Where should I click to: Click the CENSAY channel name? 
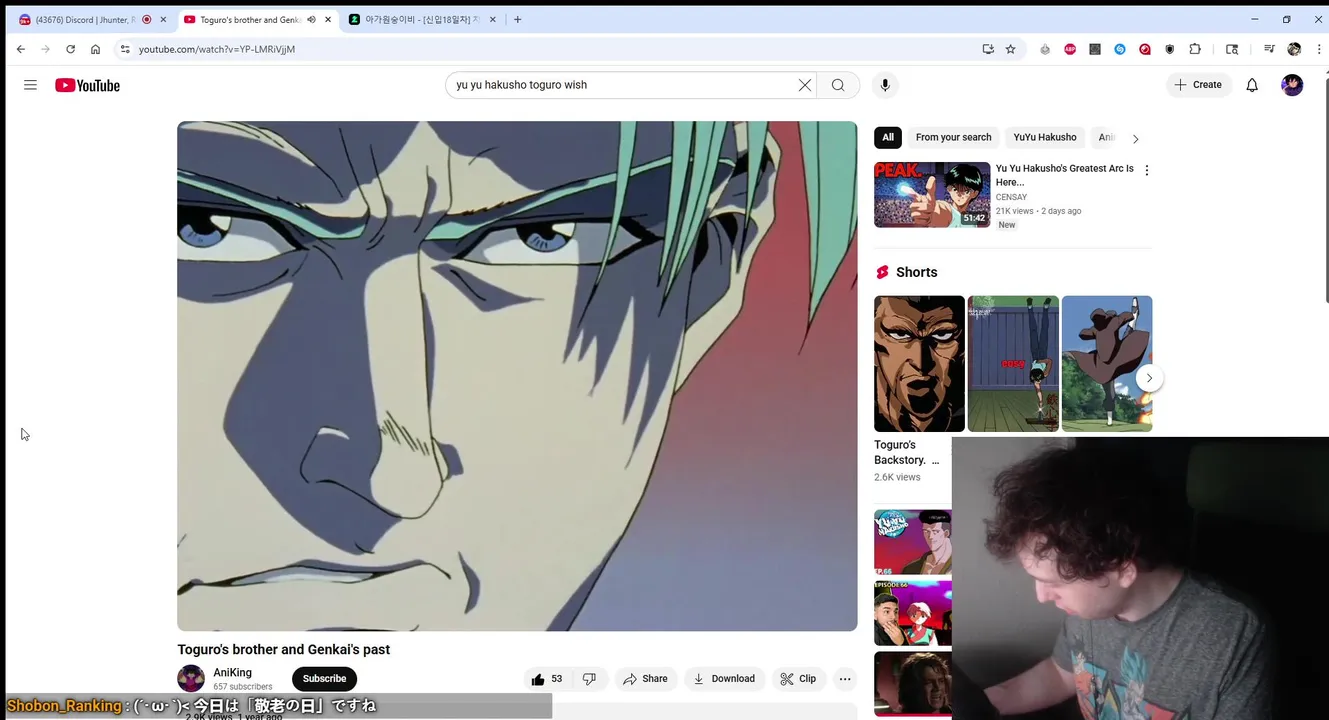tap(1011, 197)
